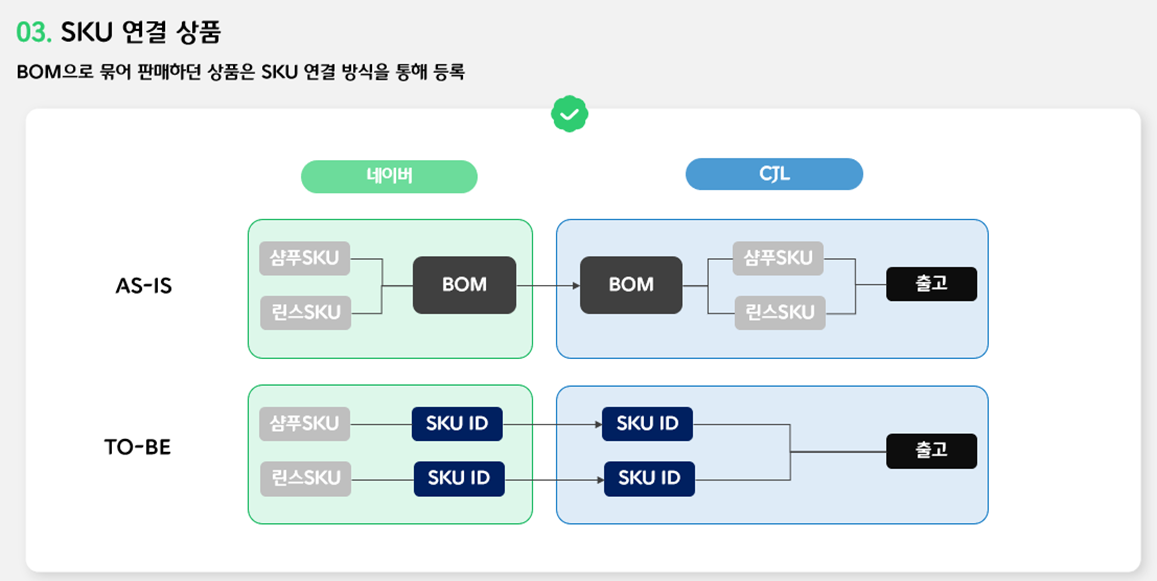
Task: Click 샴푸SKU in the TO-BE 네이버 box
Action: pyautogui.click(x=305, y=424)
